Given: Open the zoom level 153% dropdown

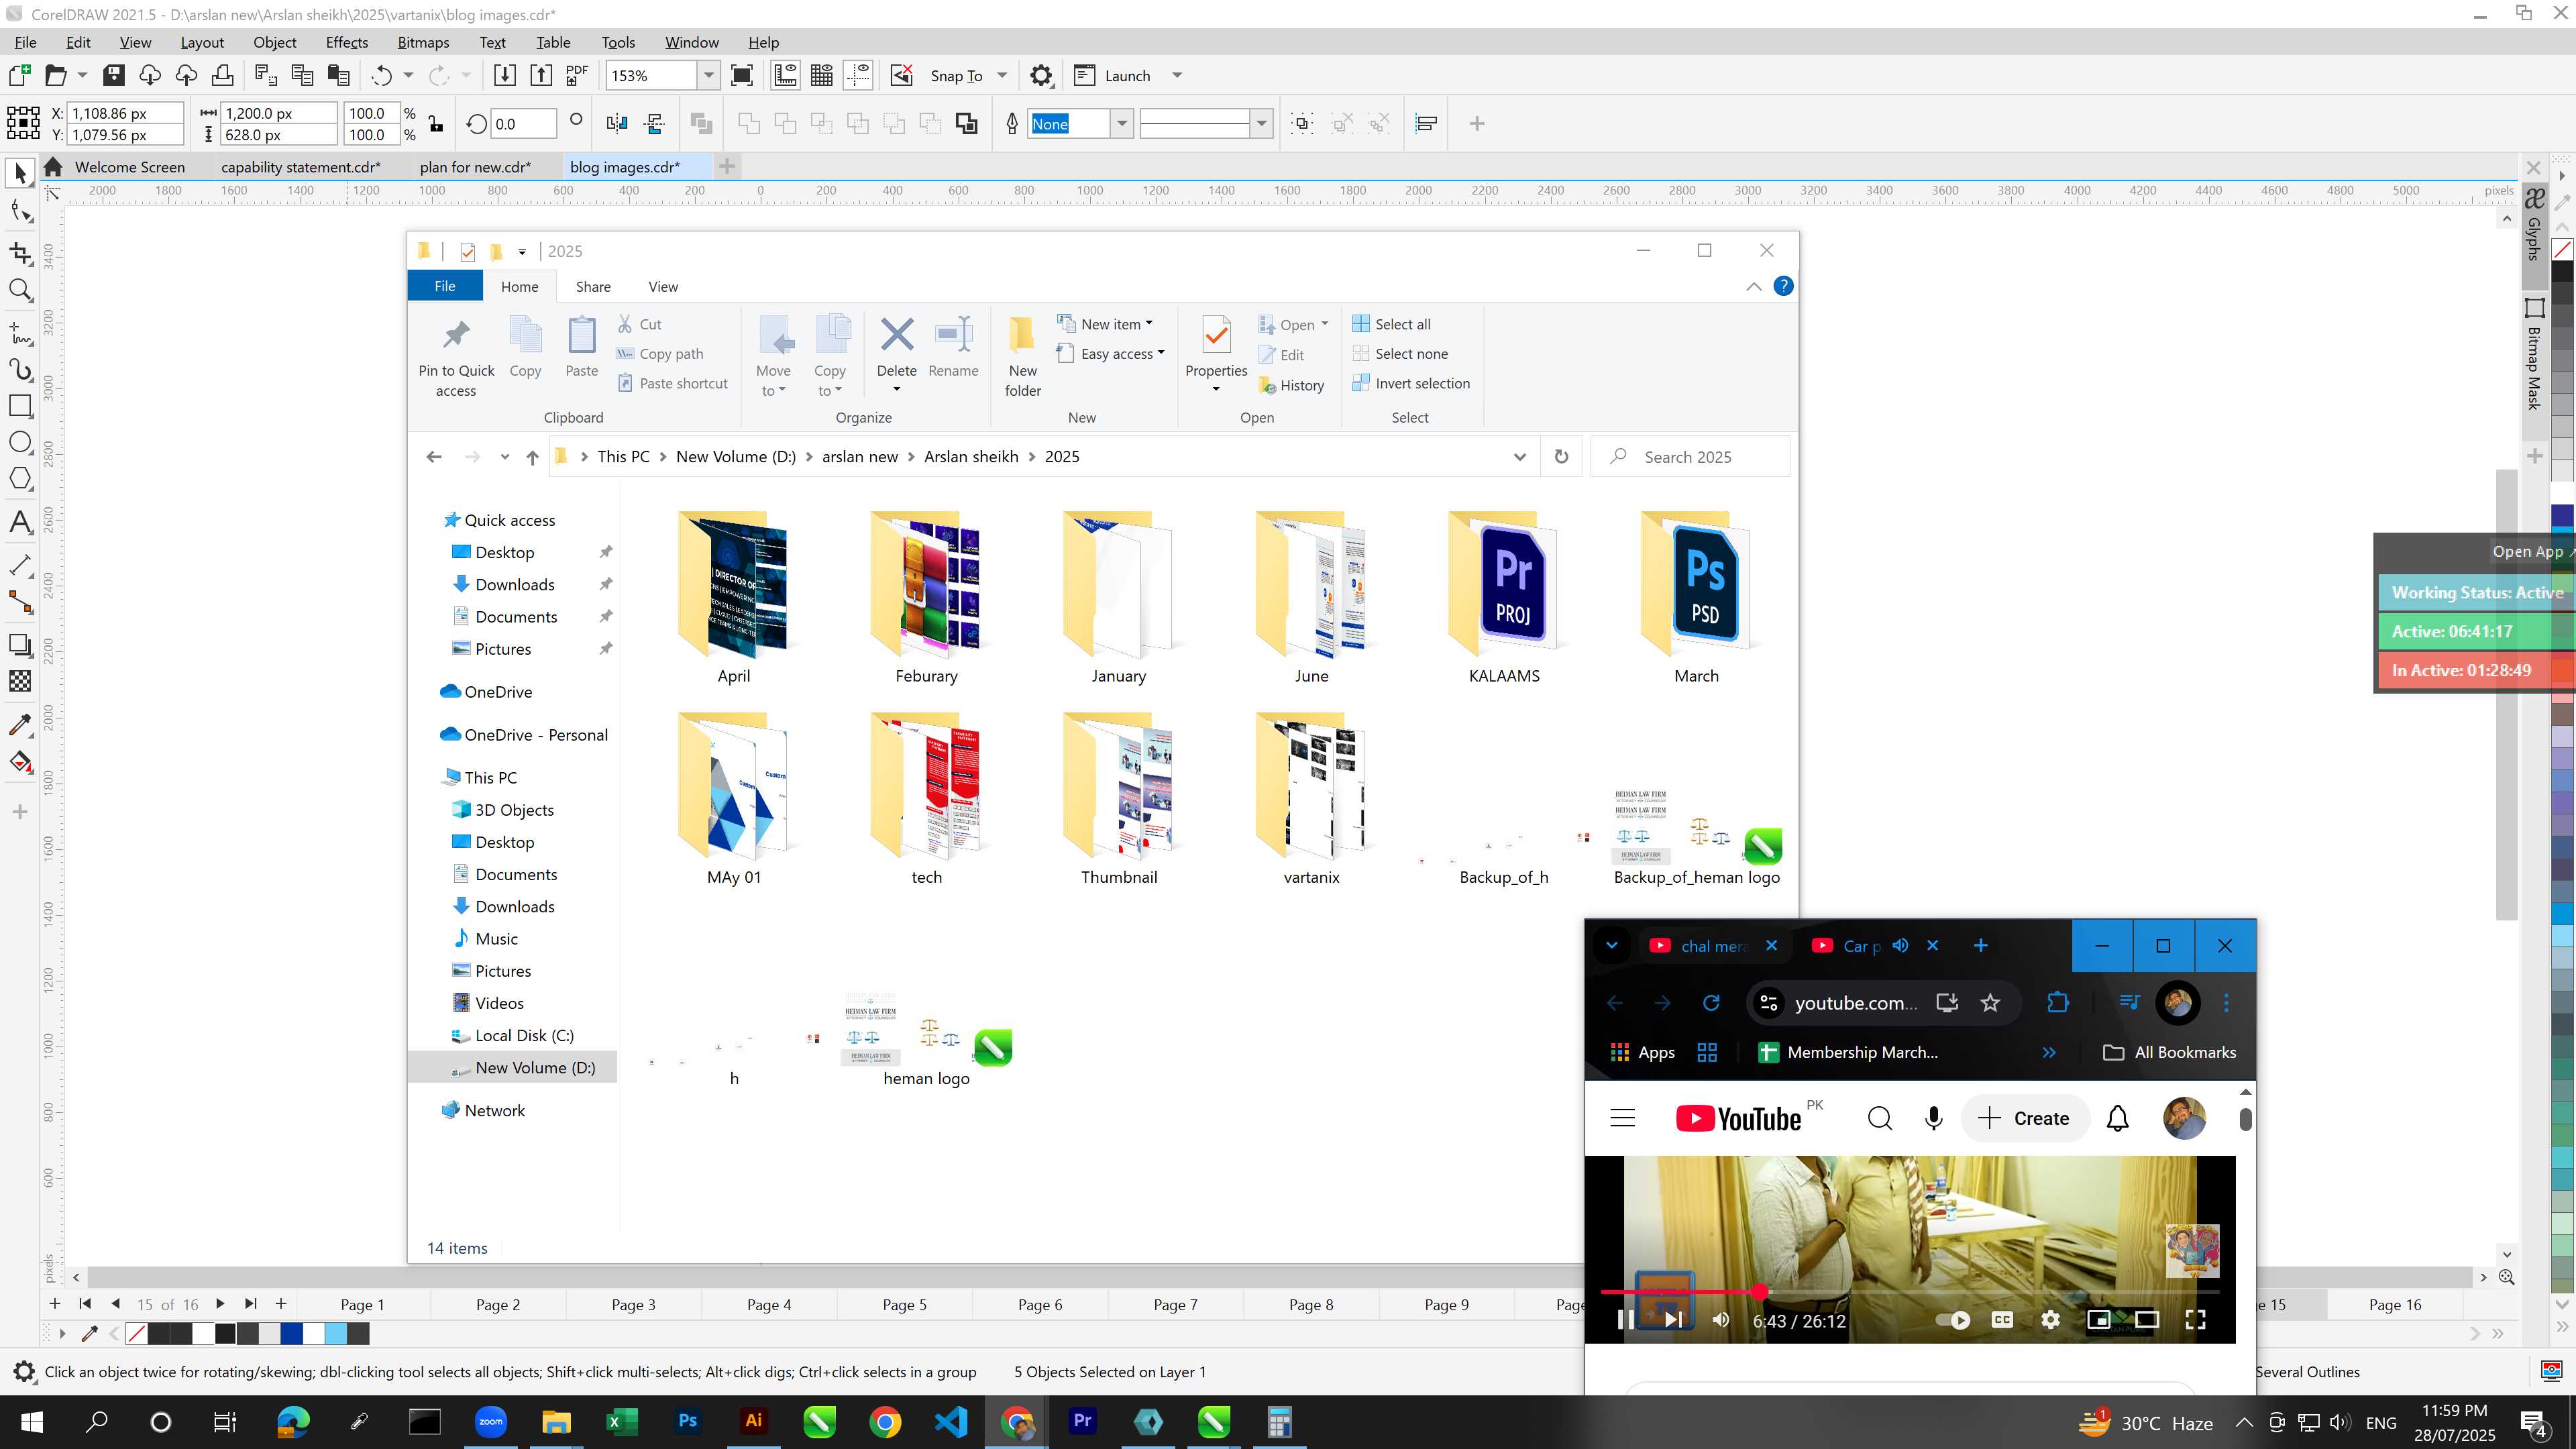Looking at the screenshot, I should point(709,75).
